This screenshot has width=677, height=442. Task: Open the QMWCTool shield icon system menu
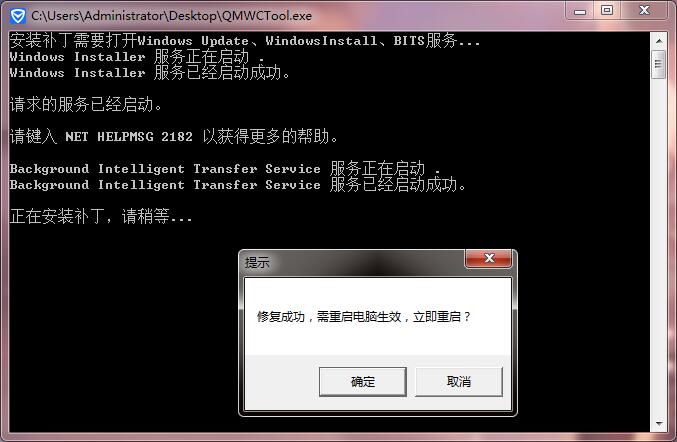point(18,16)
